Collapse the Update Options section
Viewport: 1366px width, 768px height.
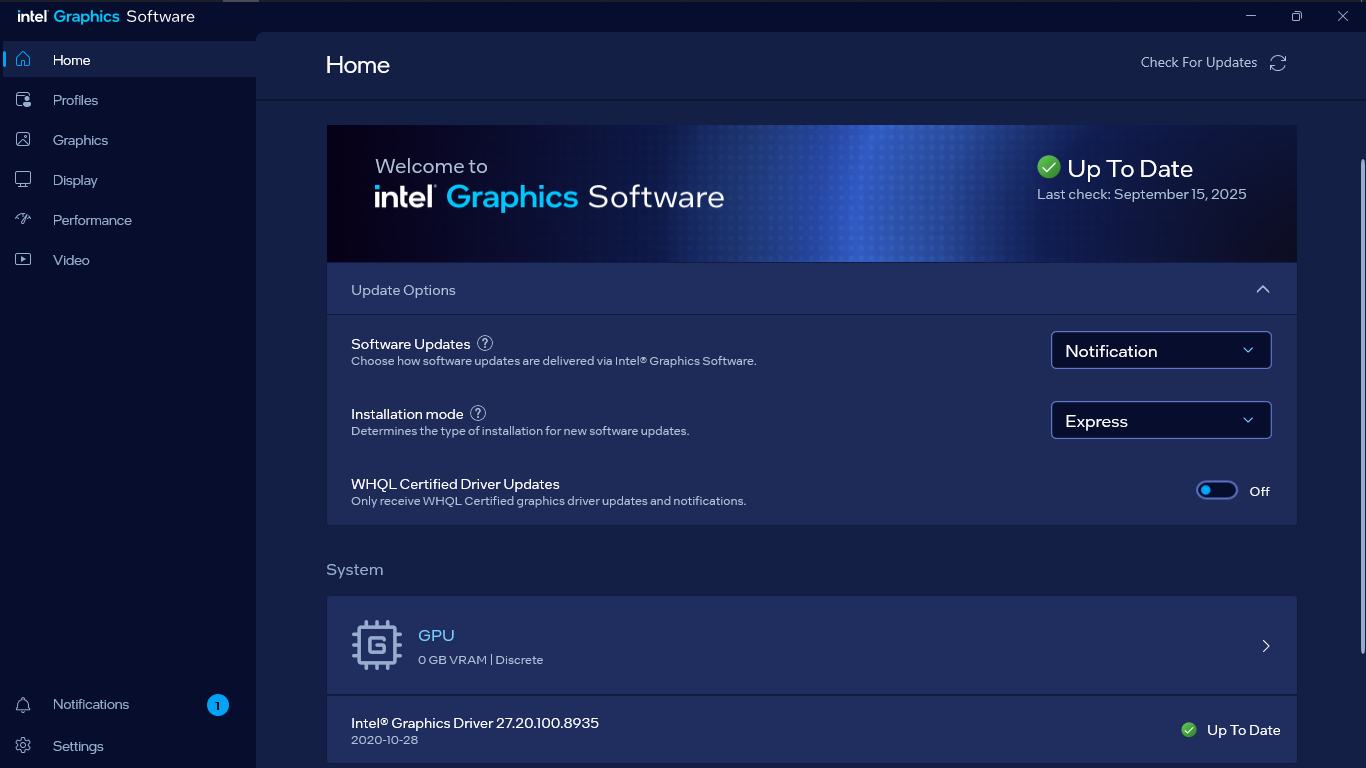1263,290
